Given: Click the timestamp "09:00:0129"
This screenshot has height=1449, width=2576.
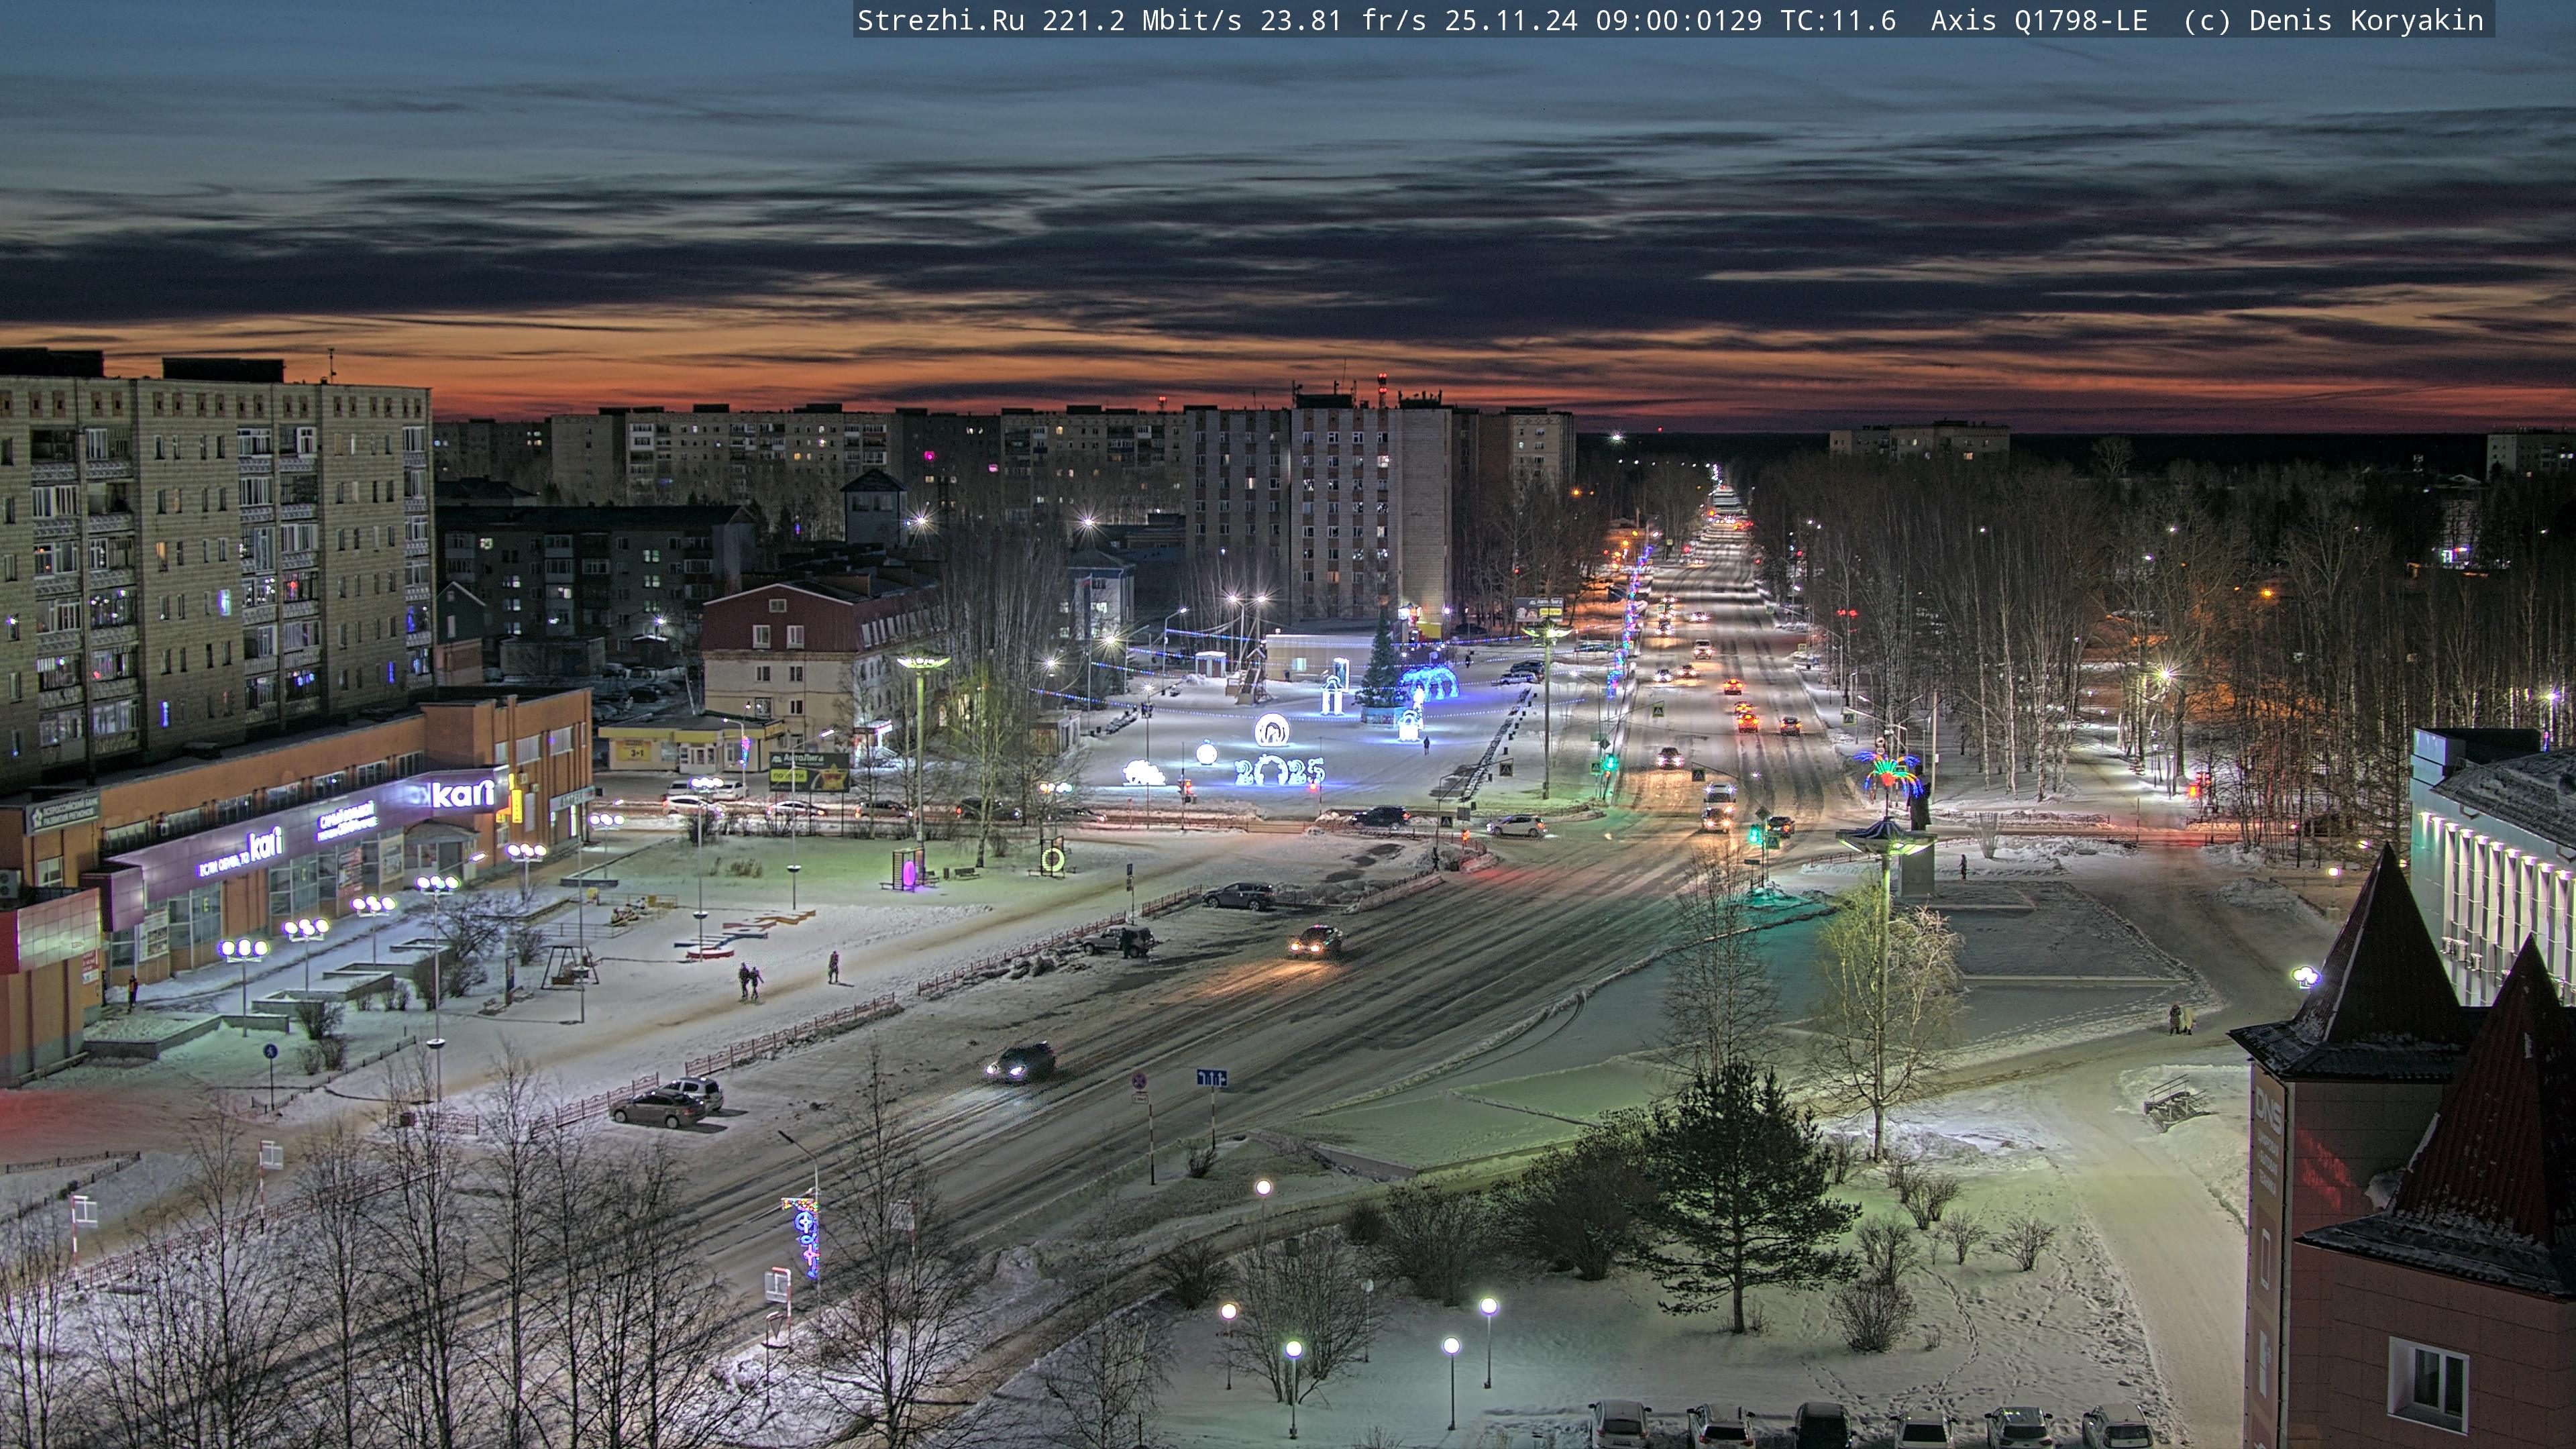Looking at the screenshot, I should pyautogui.click(x=1679, y=20).
